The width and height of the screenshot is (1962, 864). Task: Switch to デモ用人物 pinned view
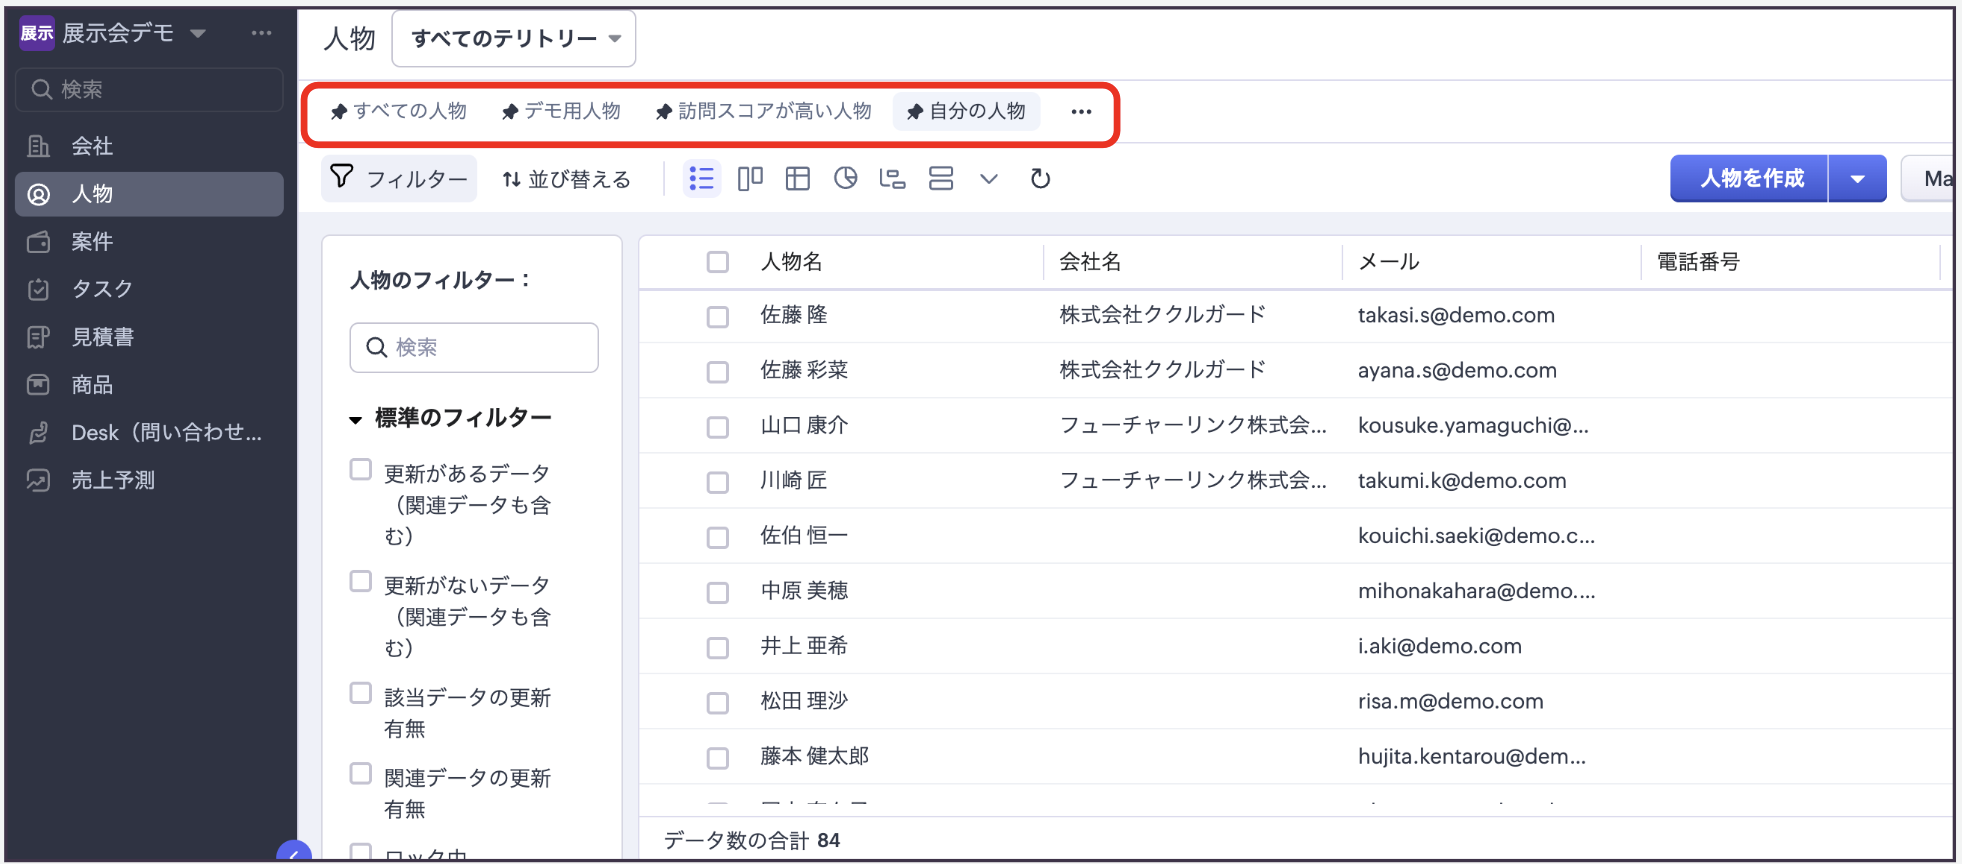coord(562,111)
